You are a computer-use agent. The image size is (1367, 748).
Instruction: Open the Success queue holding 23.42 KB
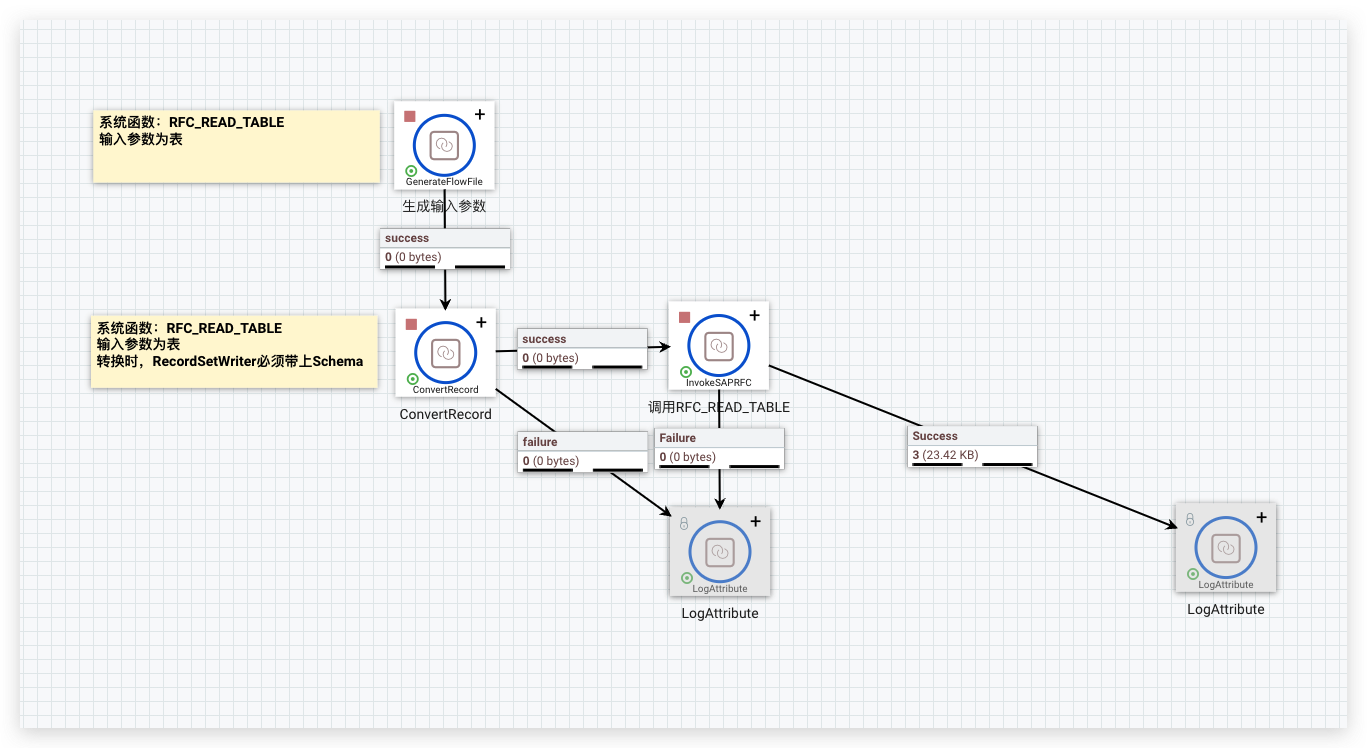[972, 446]
